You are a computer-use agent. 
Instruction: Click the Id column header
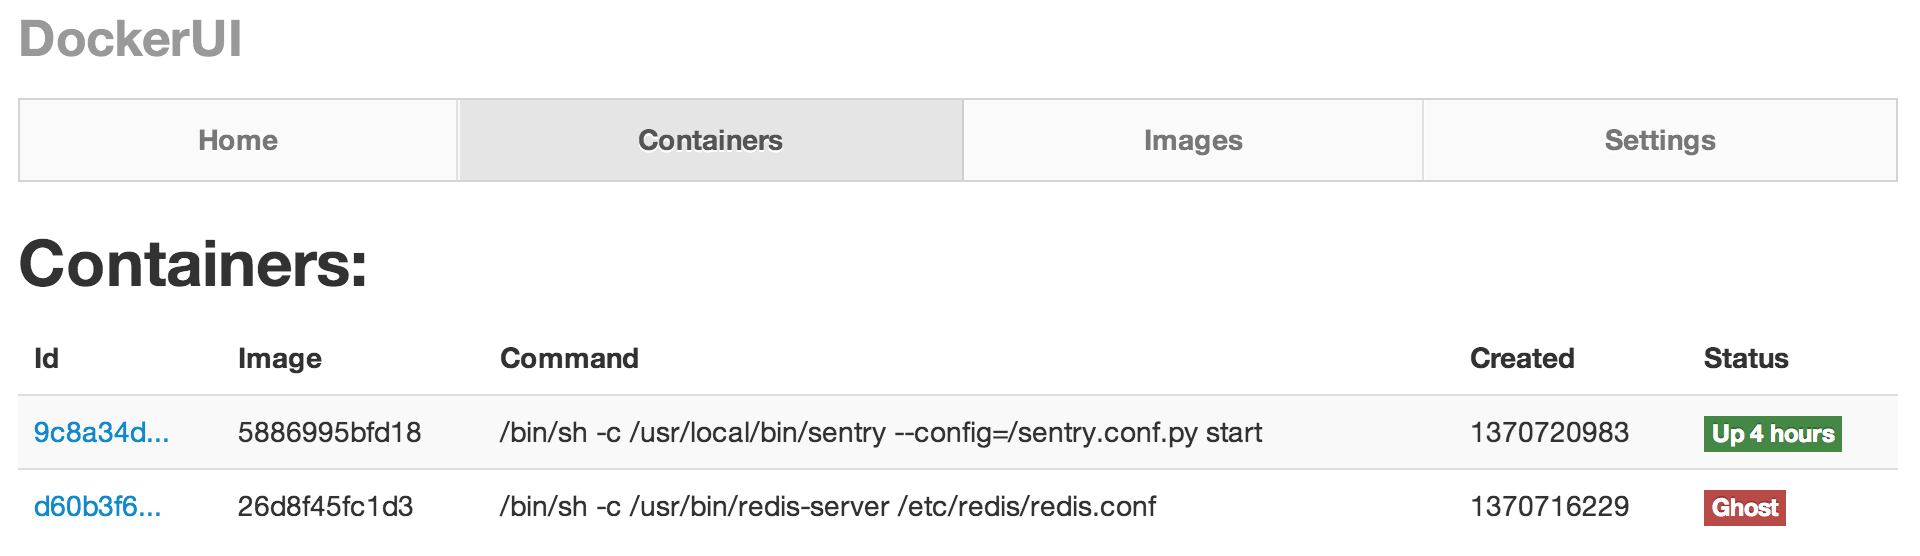point(46,358)
